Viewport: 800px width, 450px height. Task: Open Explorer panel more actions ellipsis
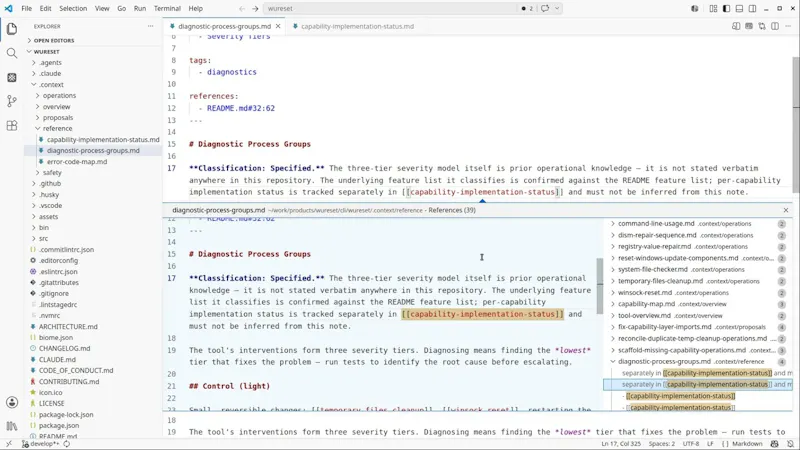(x=151, y=26)
